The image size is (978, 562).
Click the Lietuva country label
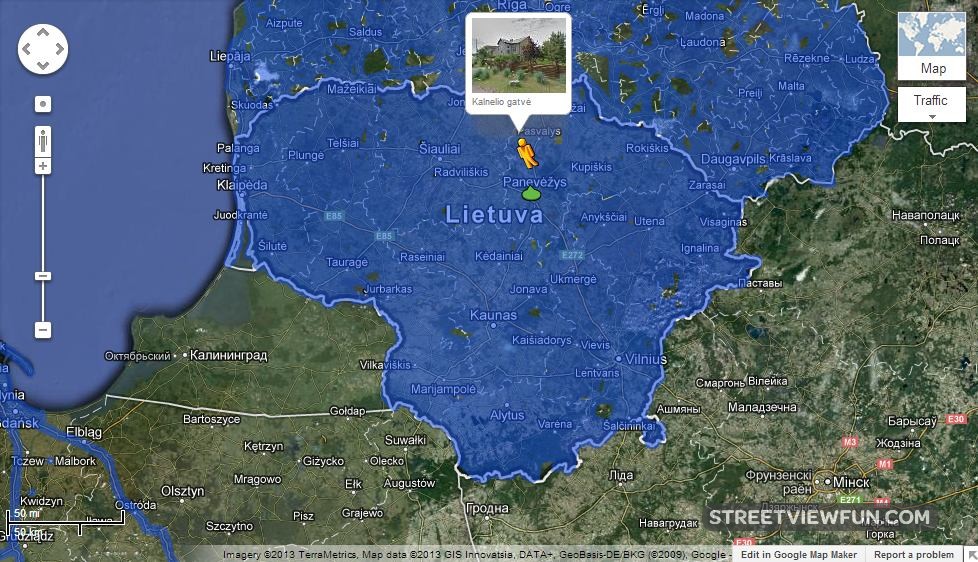pos(494,214)
